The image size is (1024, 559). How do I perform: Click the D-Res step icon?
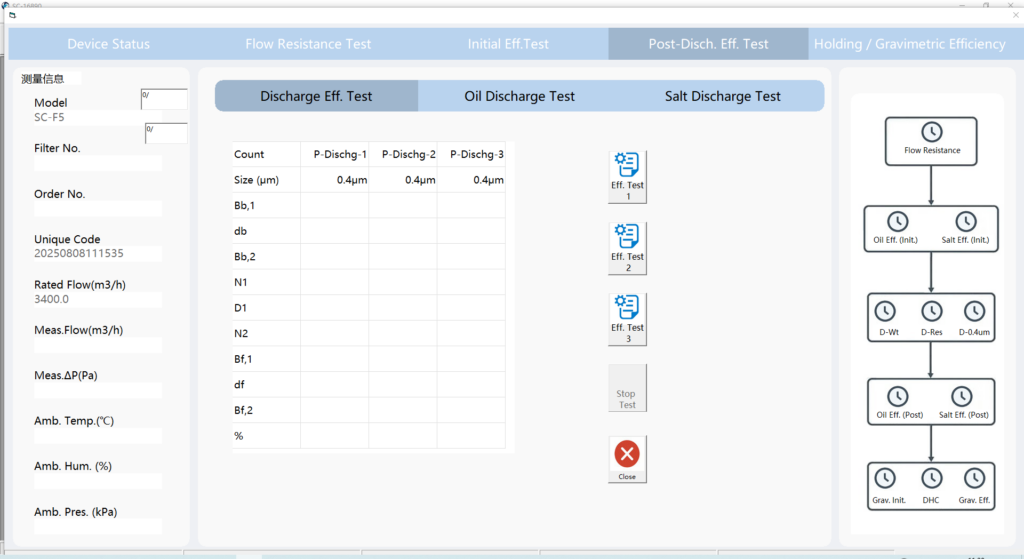(x=931, y=311)
